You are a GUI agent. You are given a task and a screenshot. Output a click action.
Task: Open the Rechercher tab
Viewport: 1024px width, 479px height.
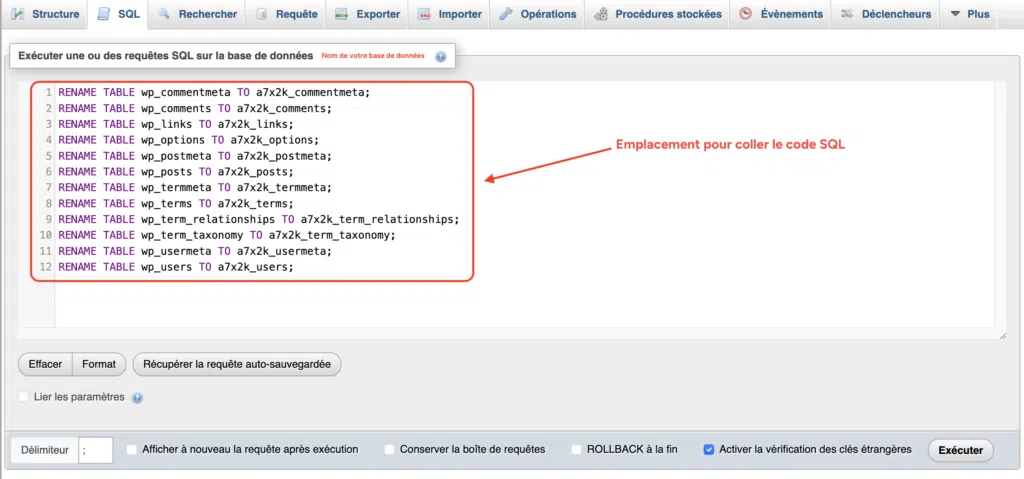pyautogui.click(x=198, y=14)
